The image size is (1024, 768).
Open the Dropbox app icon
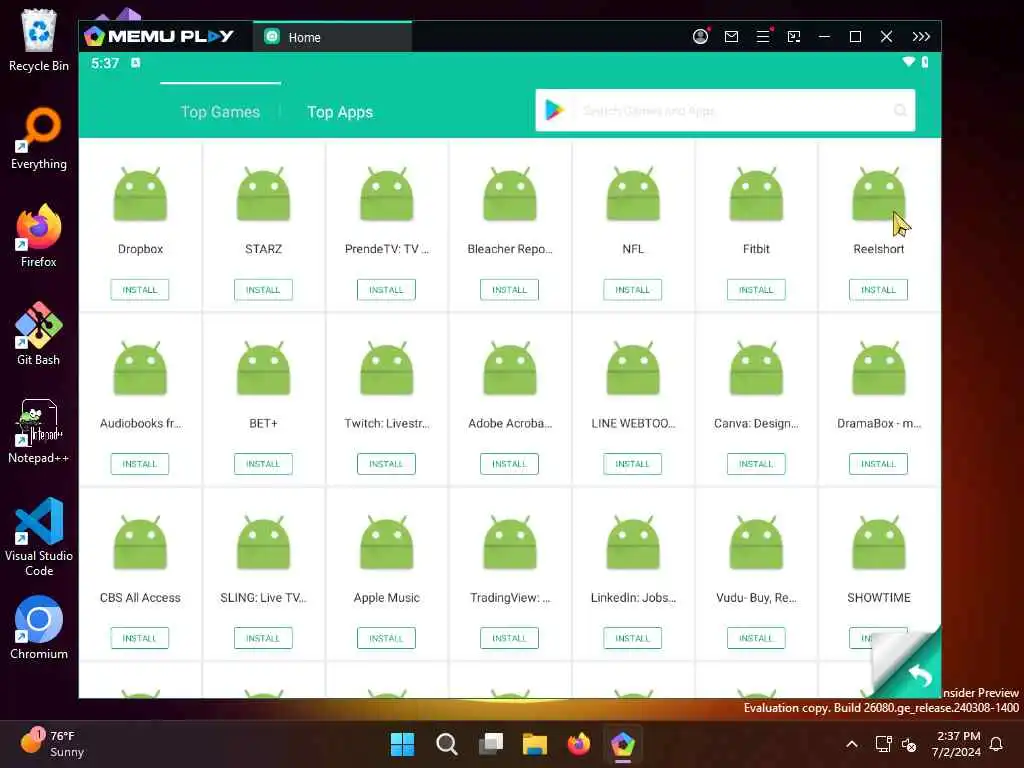[x=140, y=194]
